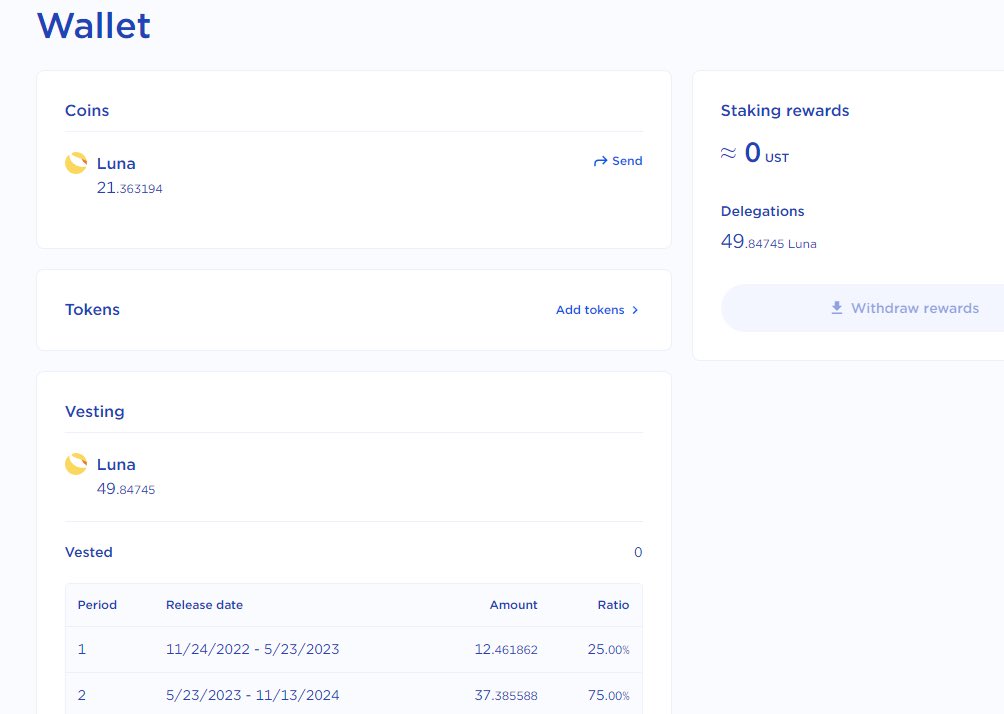Click the Release date column header

pos(204,604)
